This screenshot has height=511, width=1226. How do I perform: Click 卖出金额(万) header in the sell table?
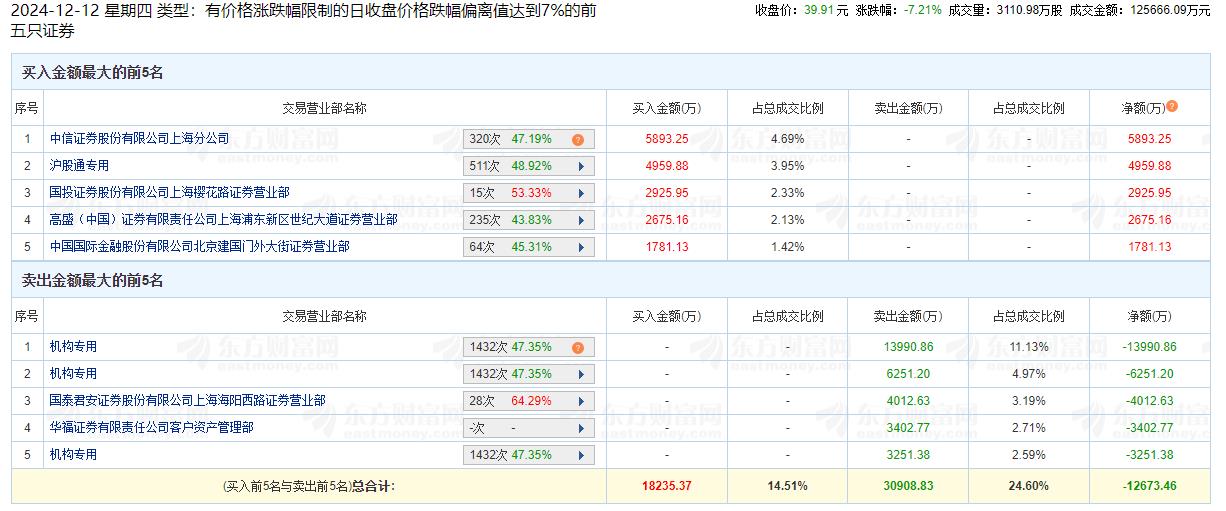[x=908, y=316]
